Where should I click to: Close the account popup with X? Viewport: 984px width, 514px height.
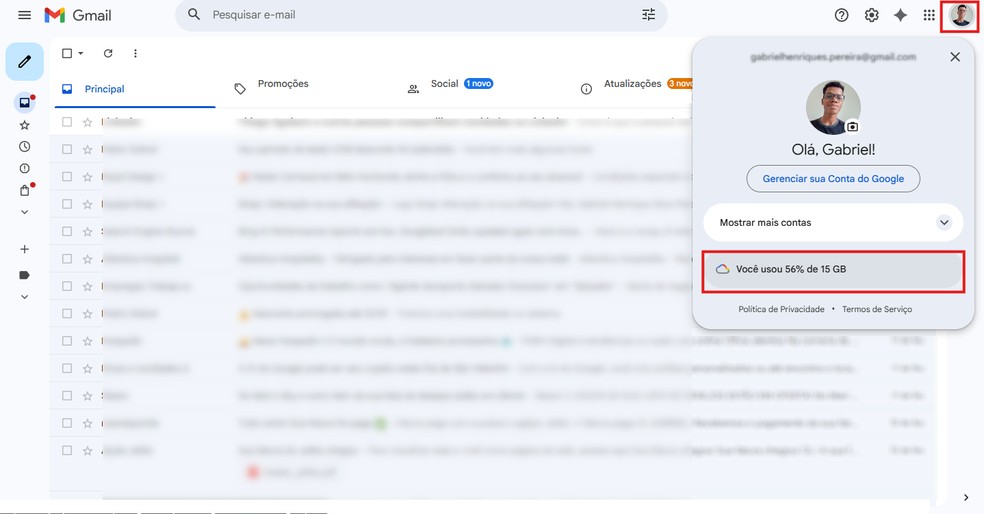coord(955,57)
